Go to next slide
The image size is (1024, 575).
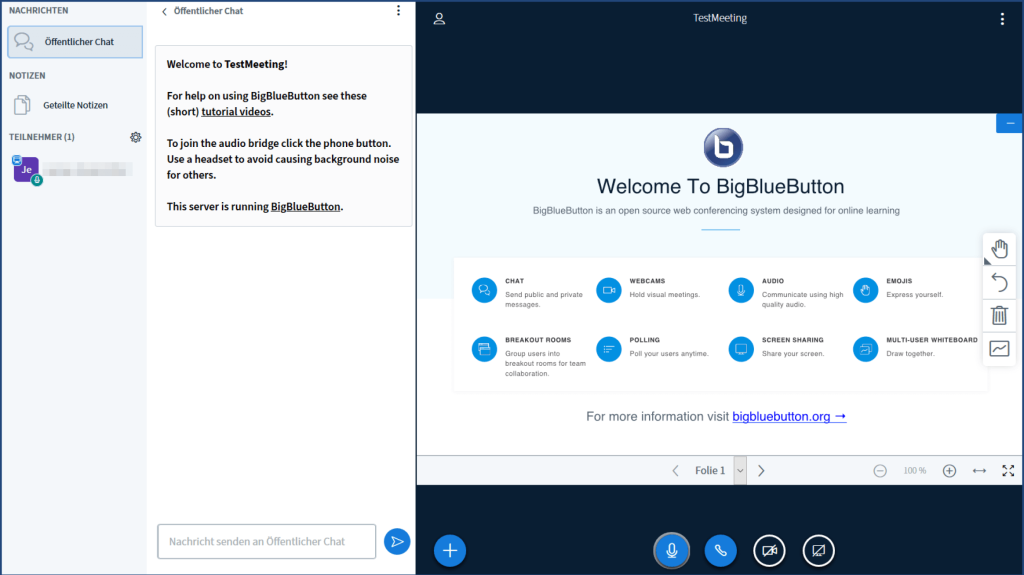[761, 470]
